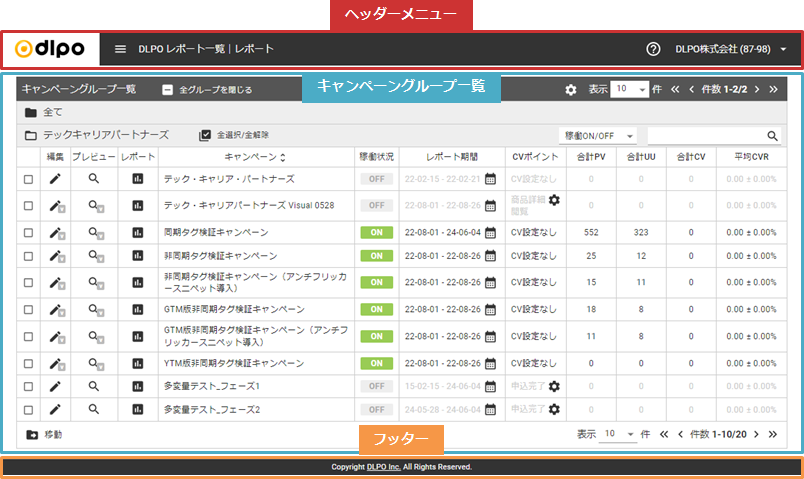
Task: Preview 多変量テスト_フェーズ2 campaign
Action: [93, 409]
